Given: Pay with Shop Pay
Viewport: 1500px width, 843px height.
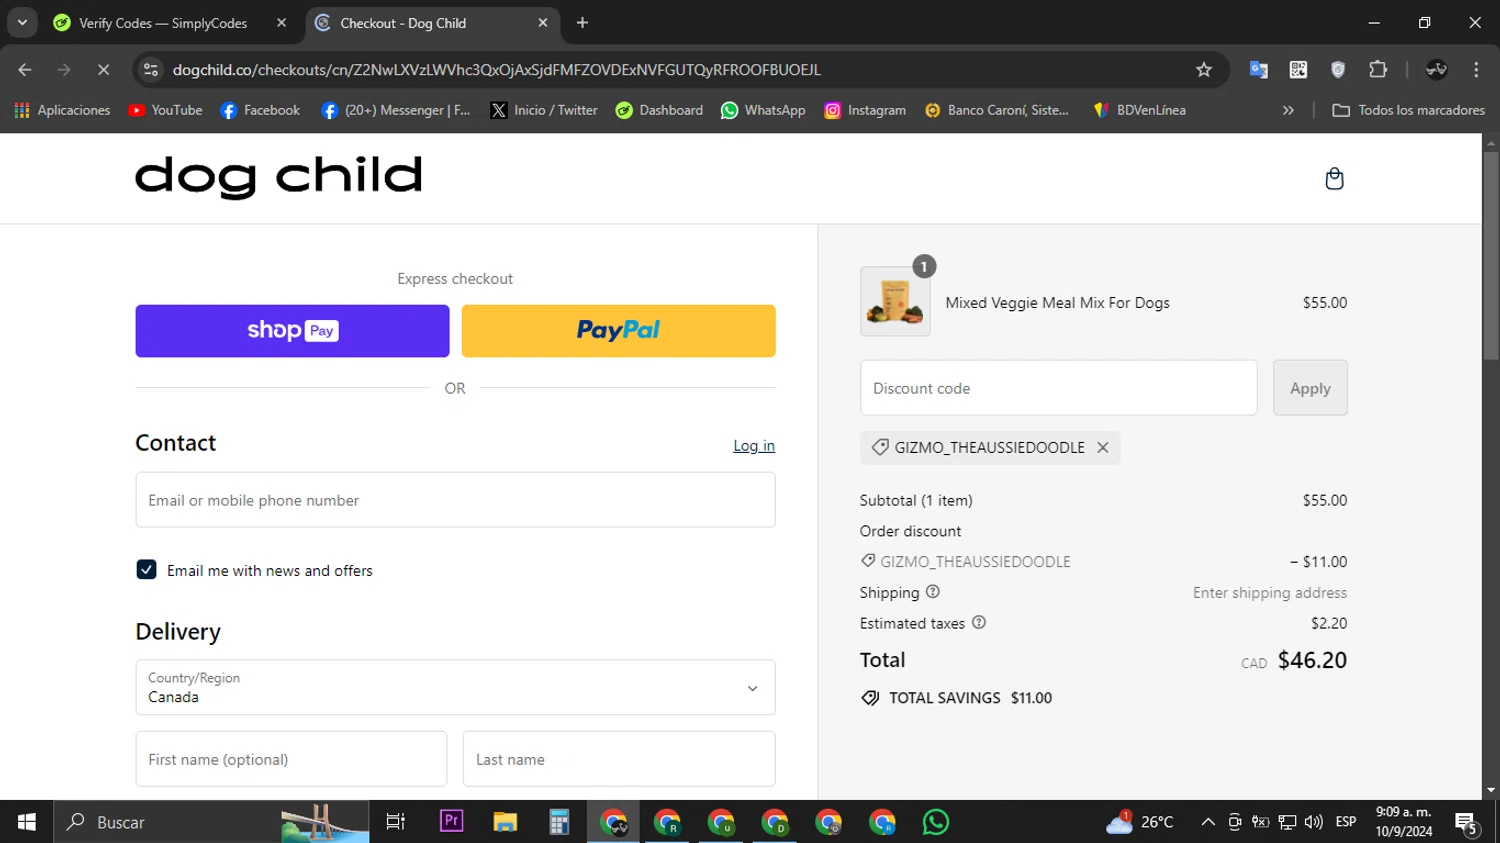Looking at the screenshot, I should tap(292, 331).
